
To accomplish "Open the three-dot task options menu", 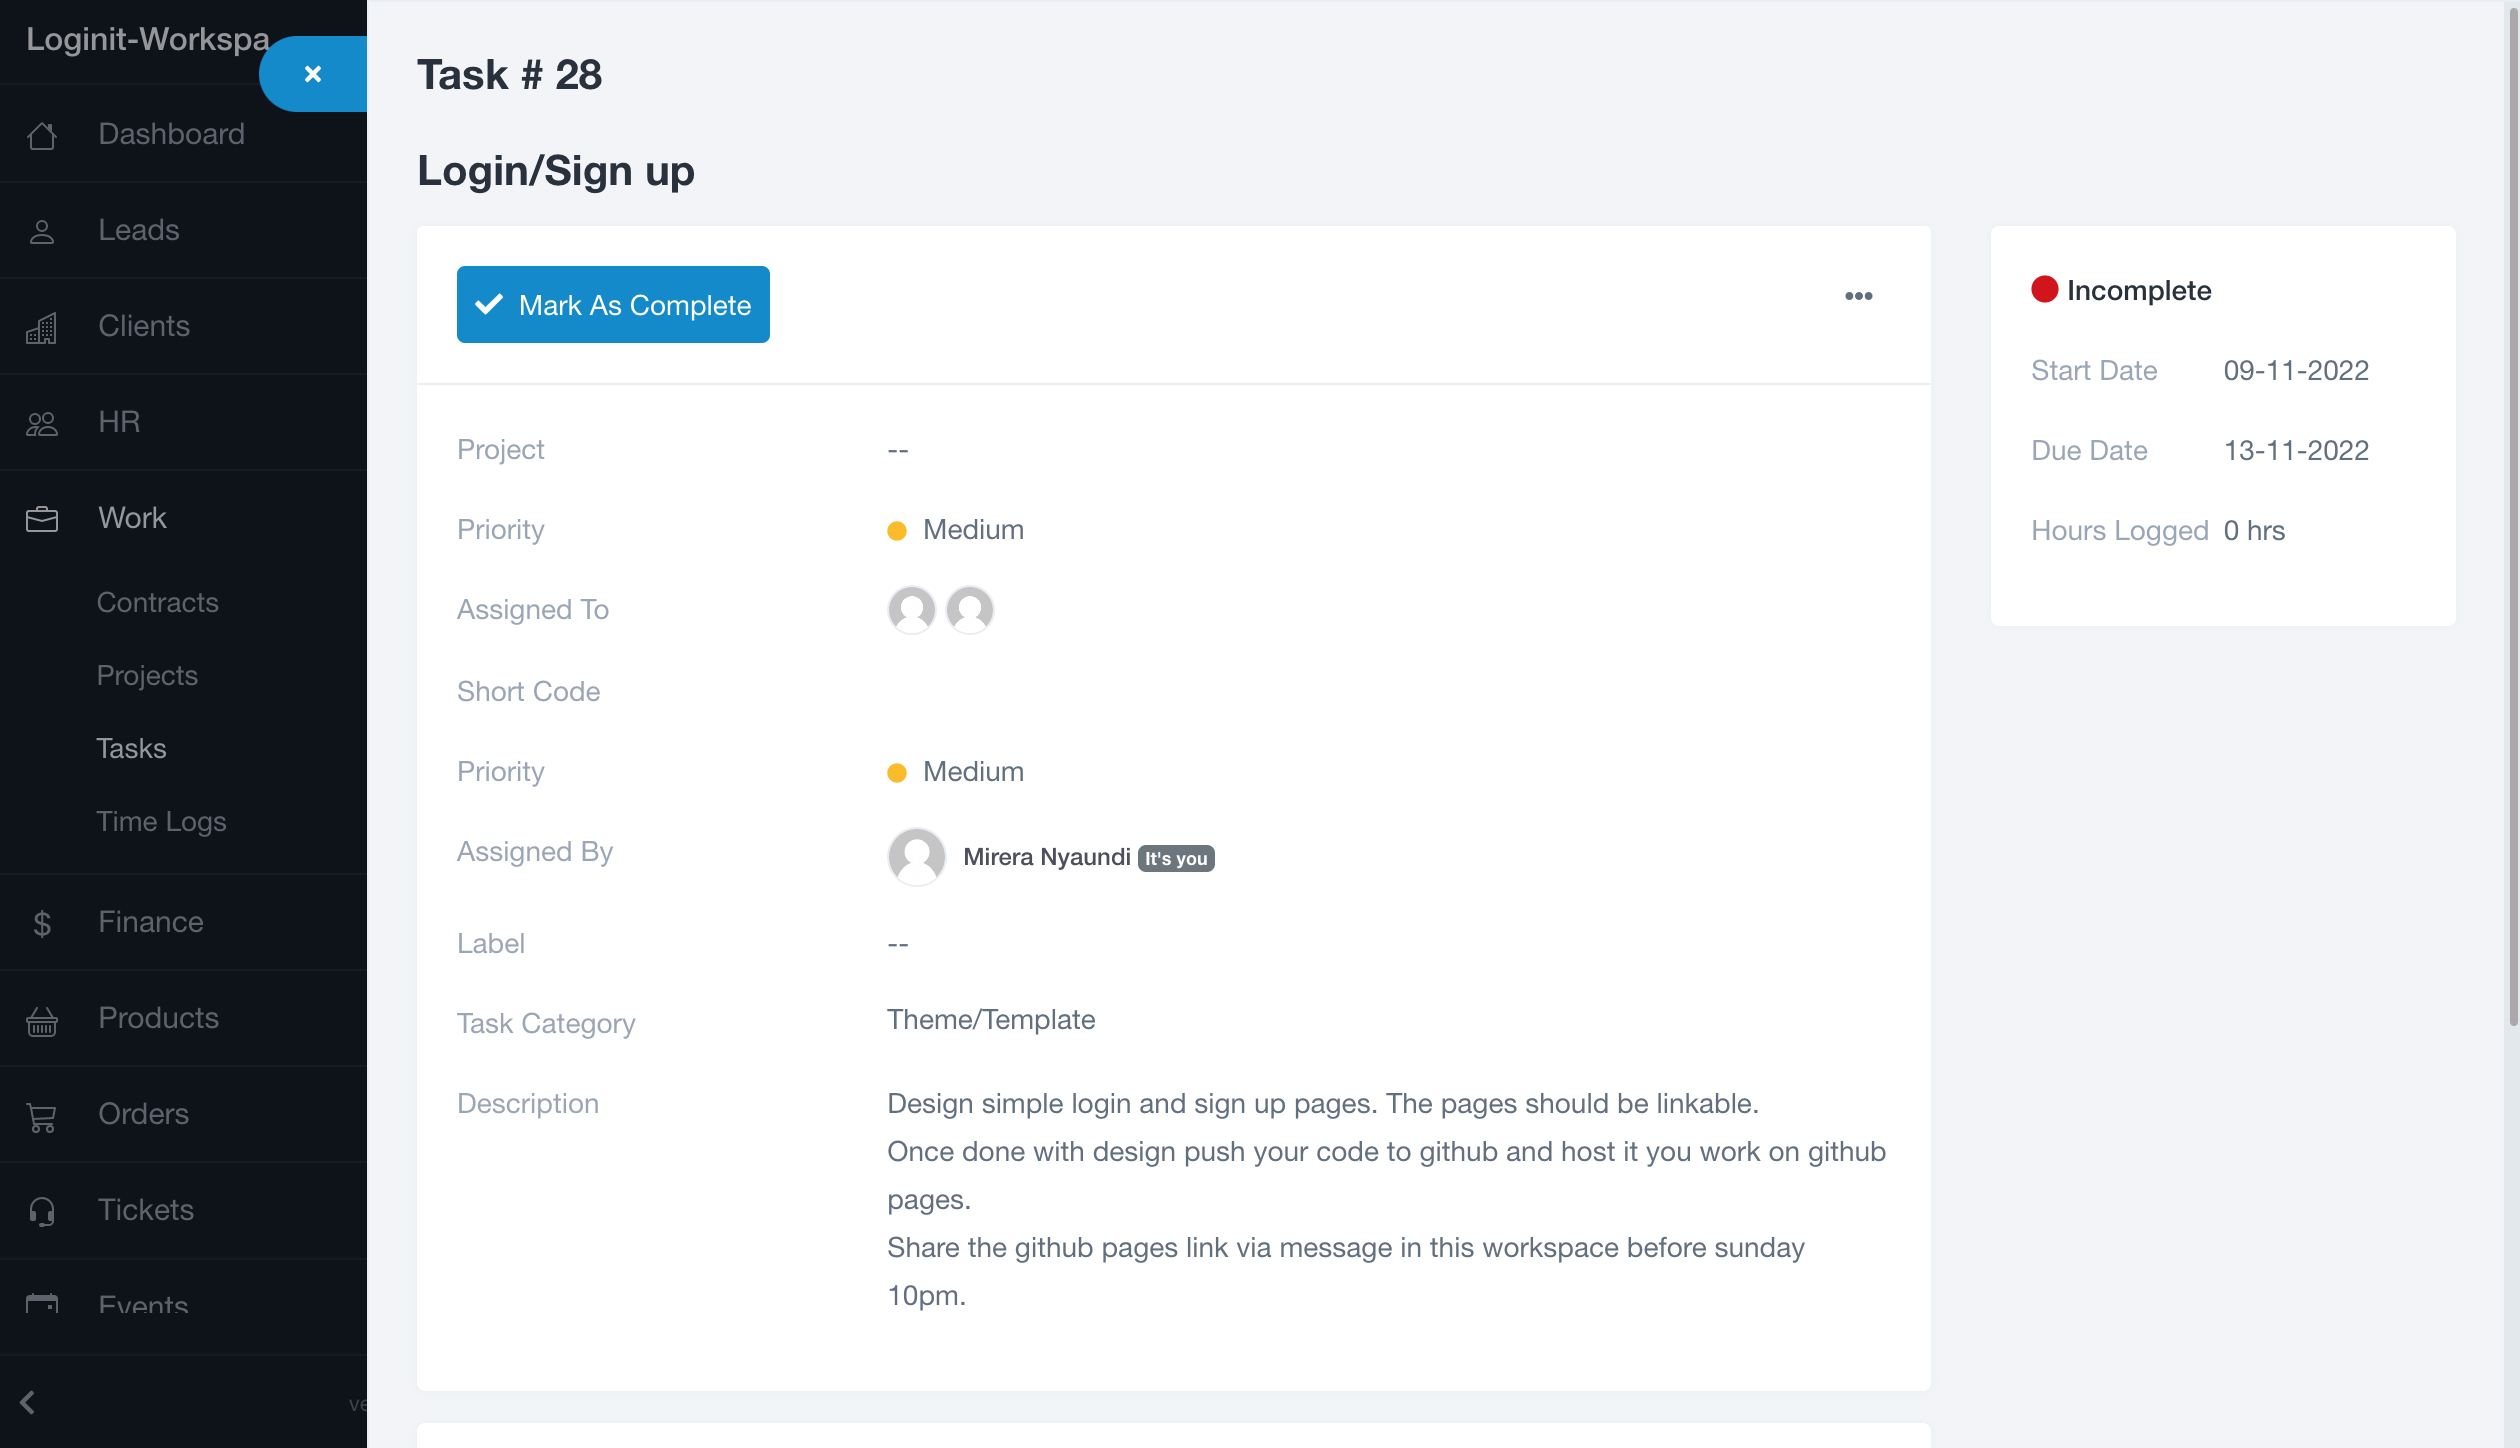I will pyautogui.click(x=1858, y=296).
